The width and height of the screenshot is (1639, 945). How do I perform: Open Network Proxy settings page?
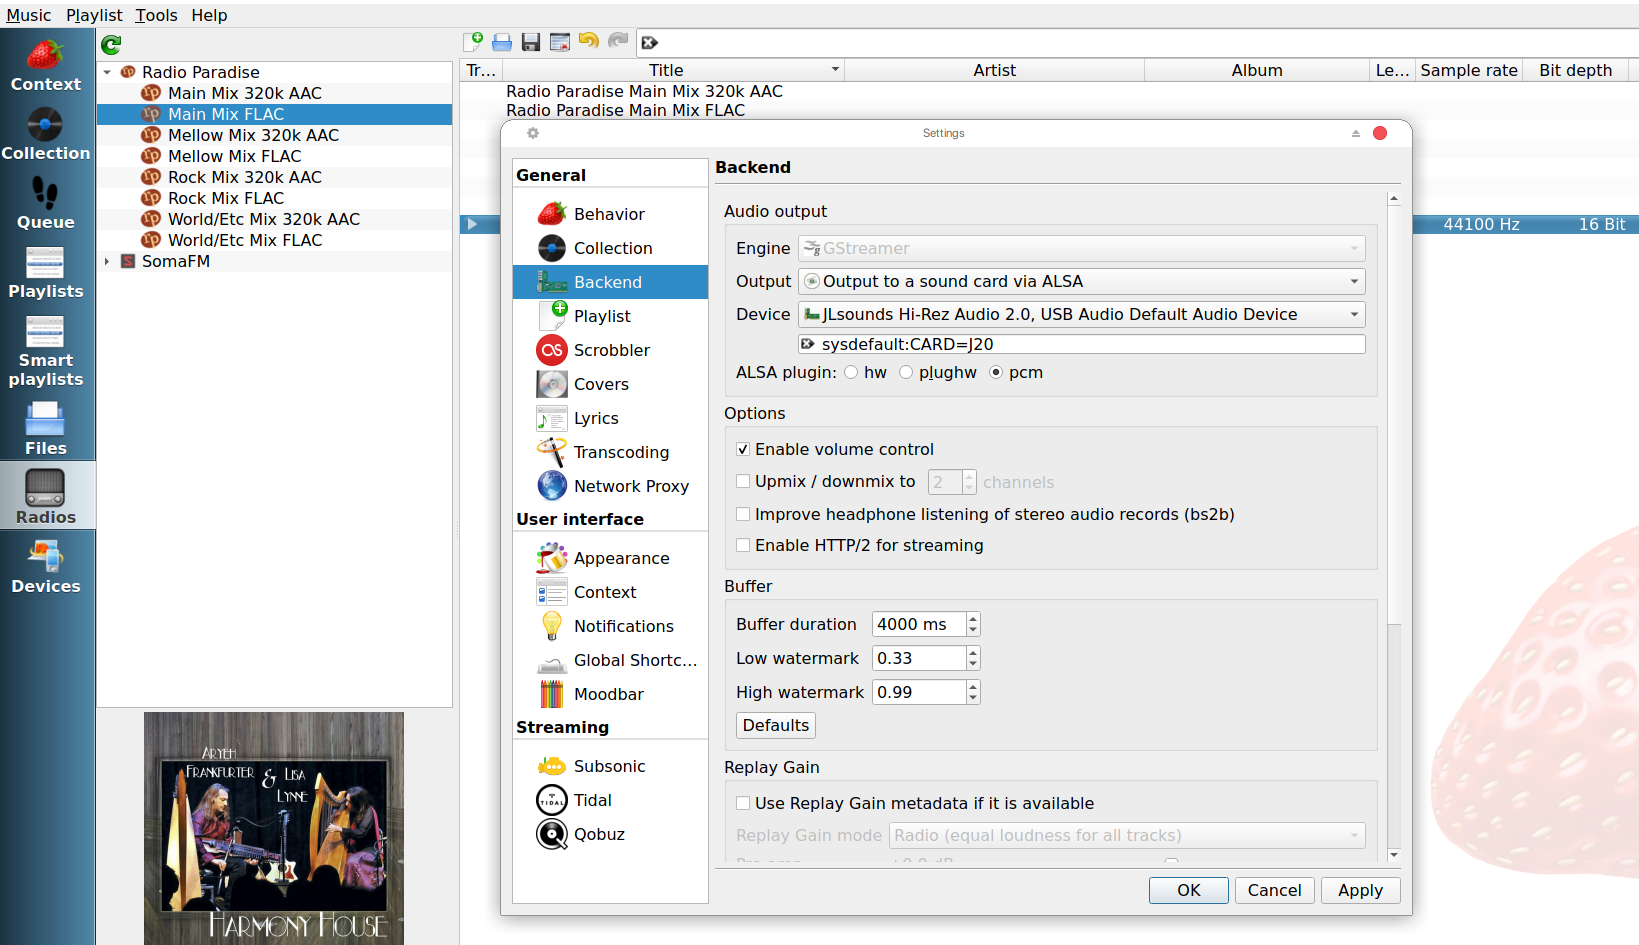[610, 486]
